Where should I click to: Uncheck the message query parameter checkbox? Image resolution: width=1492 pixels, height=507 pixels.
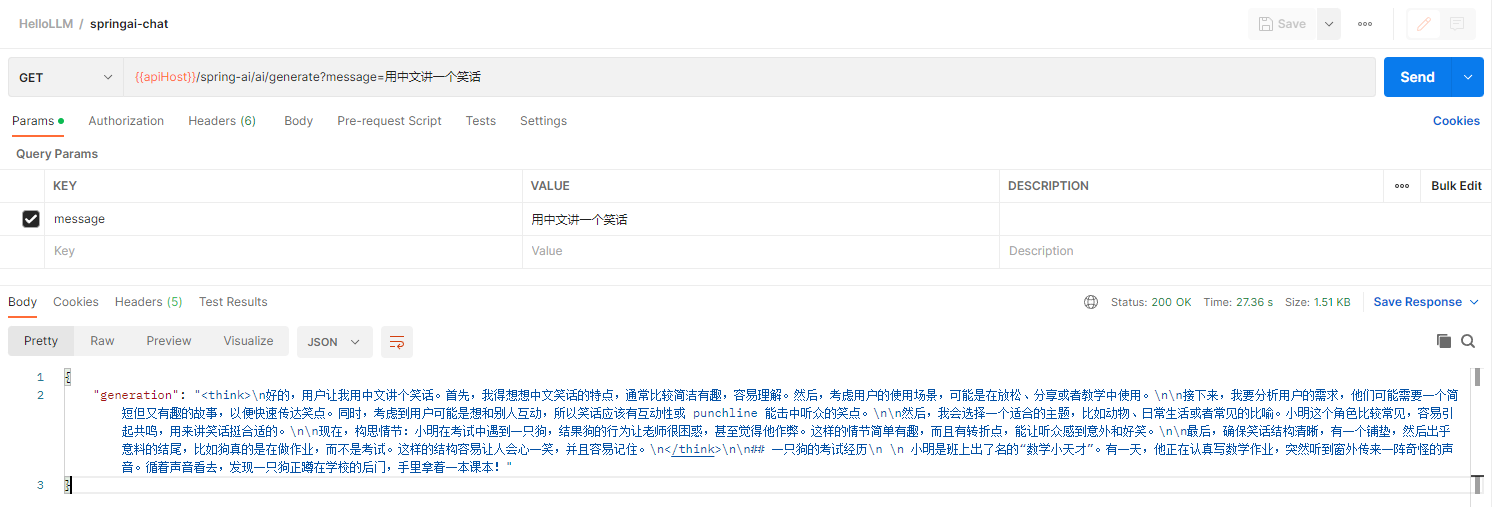click(x=31, y=219)
